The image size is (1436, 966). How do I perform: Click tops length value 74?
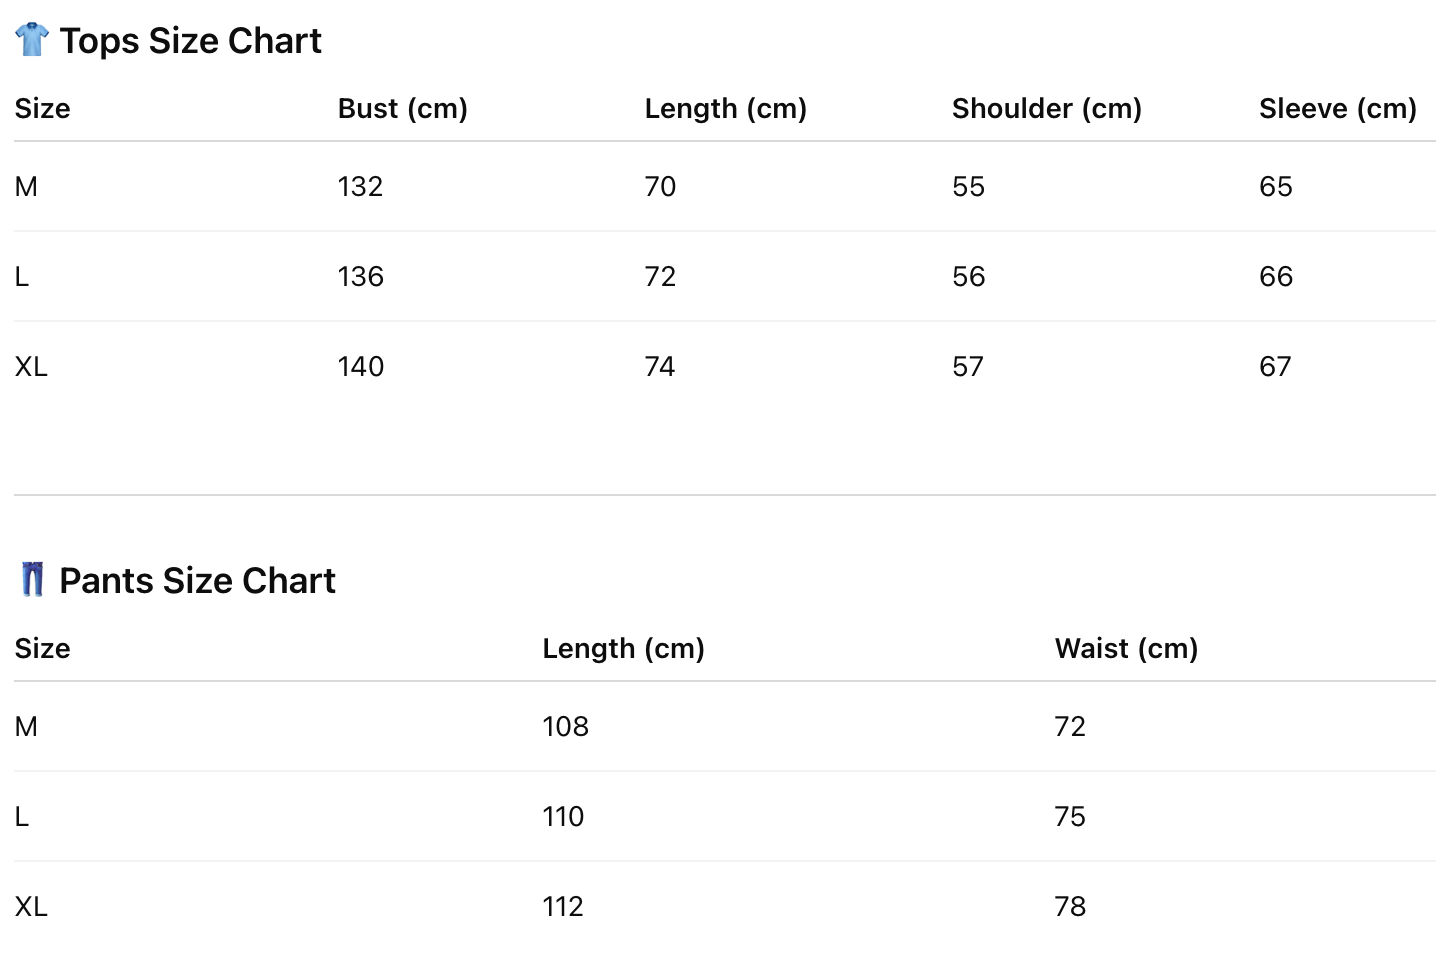660,366
